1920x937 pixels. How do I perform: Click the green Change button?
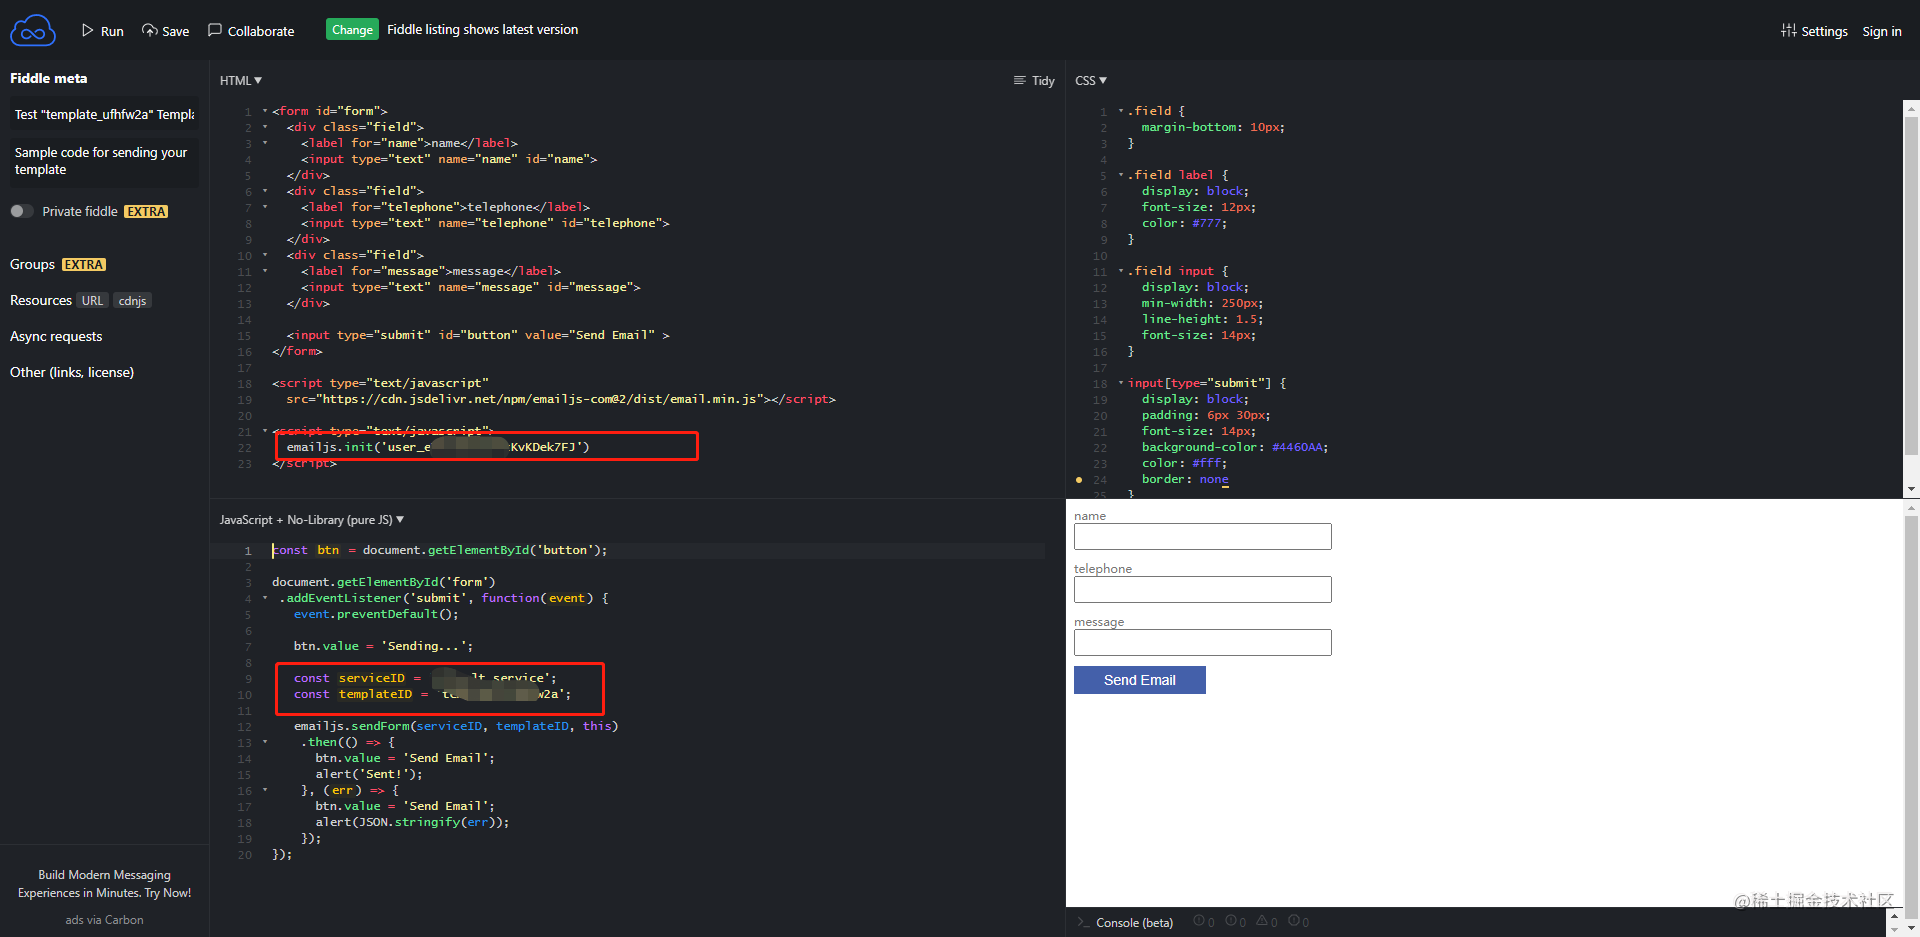coord(352,29)
